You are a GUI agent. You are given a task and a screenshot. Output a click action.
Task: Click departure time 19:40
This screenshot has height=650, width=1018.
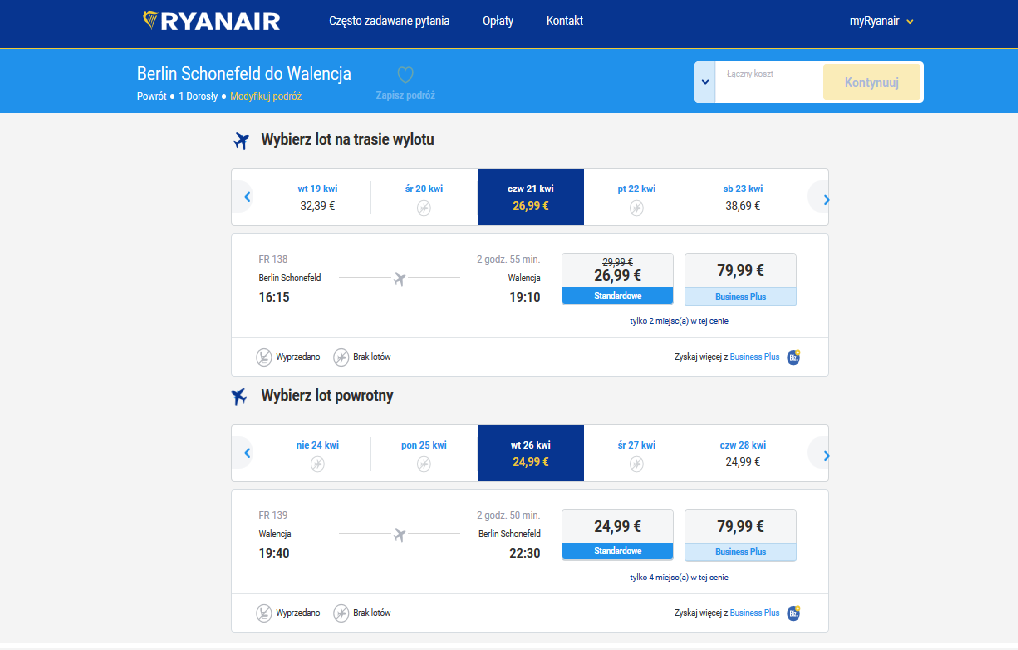[x=274, y=553]
